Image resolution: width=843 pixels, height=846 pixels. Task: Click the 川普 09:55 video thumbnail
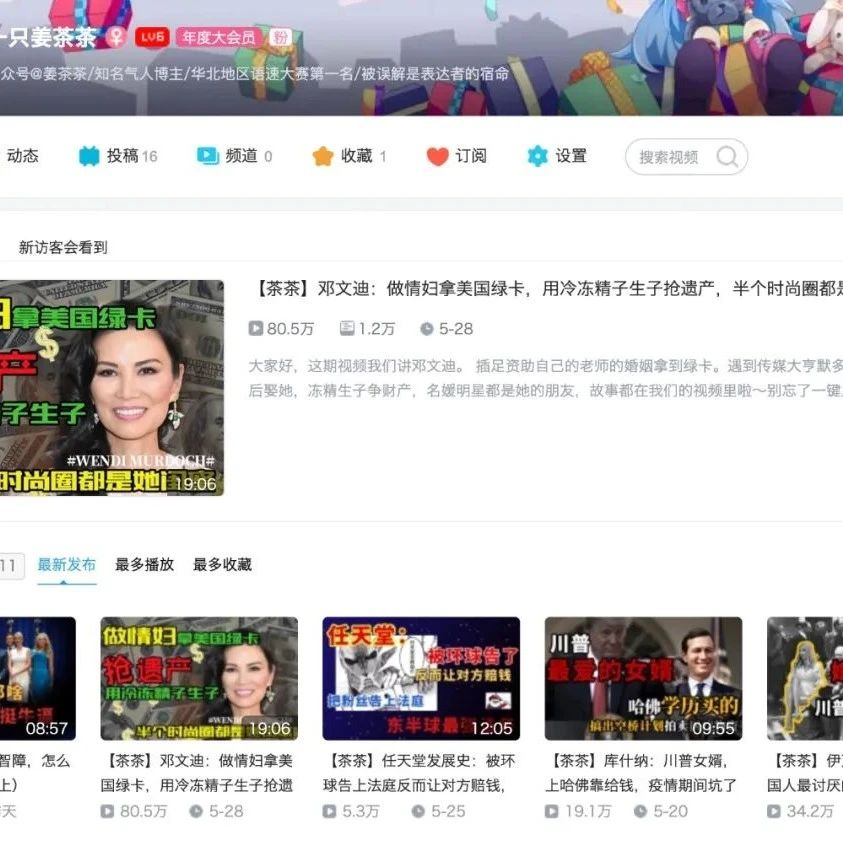[x=644, y=679]
